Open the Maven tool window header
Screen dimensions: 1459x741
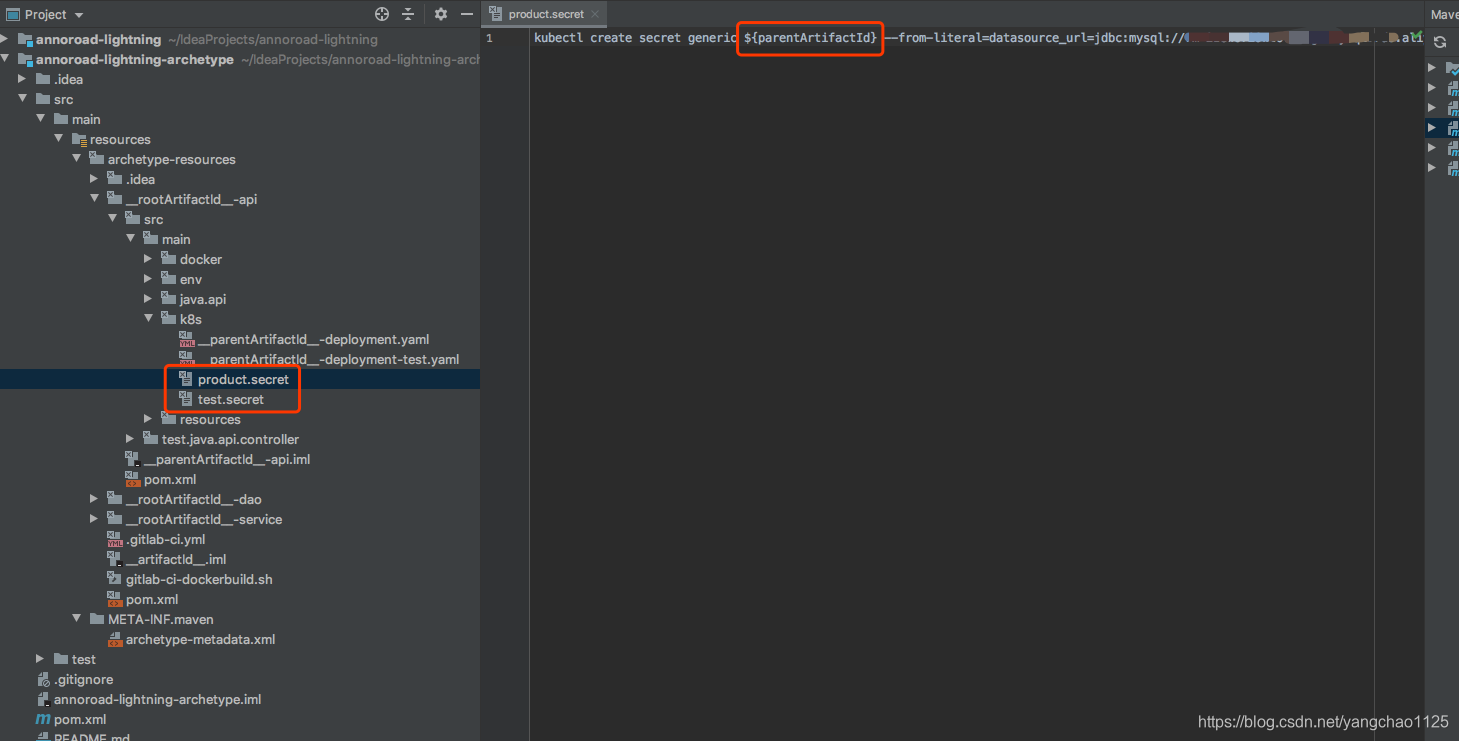[x=1444, y=14]
